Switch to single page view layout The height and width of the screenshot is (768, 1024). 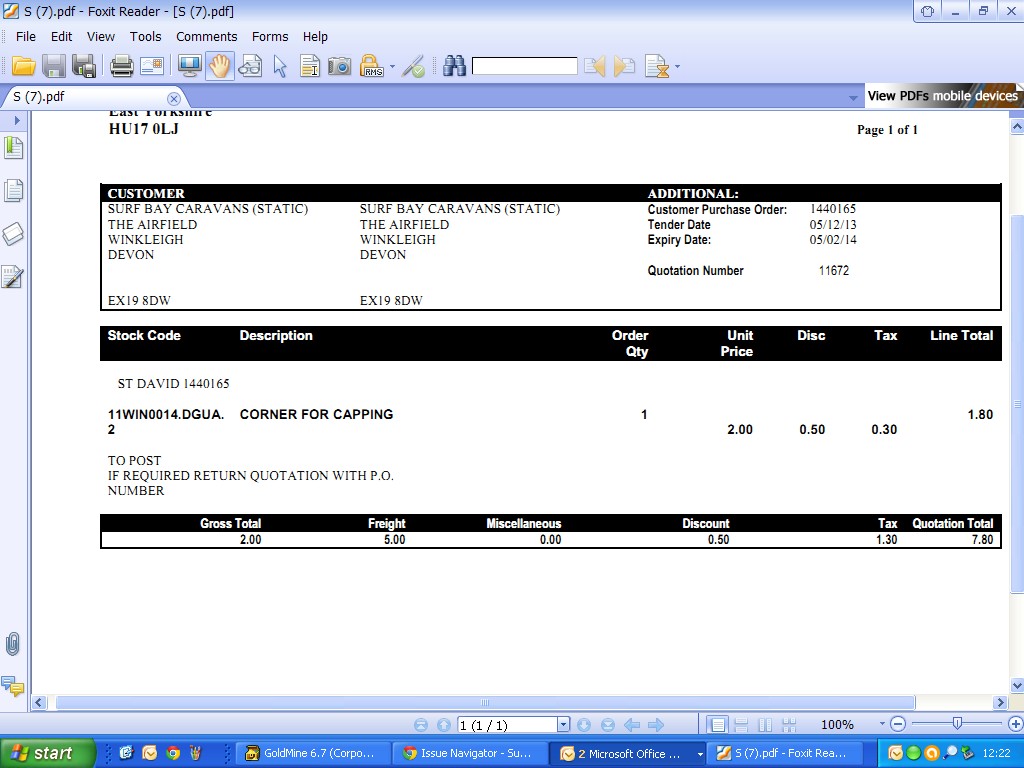(717, 725)
